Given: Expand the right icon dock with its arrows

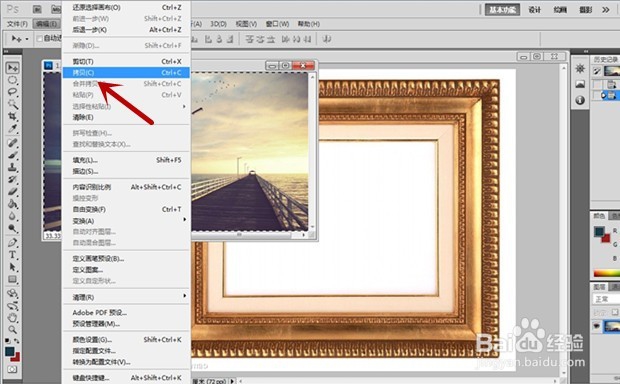Looking at the screenshot, I should [x=586, y=51].
